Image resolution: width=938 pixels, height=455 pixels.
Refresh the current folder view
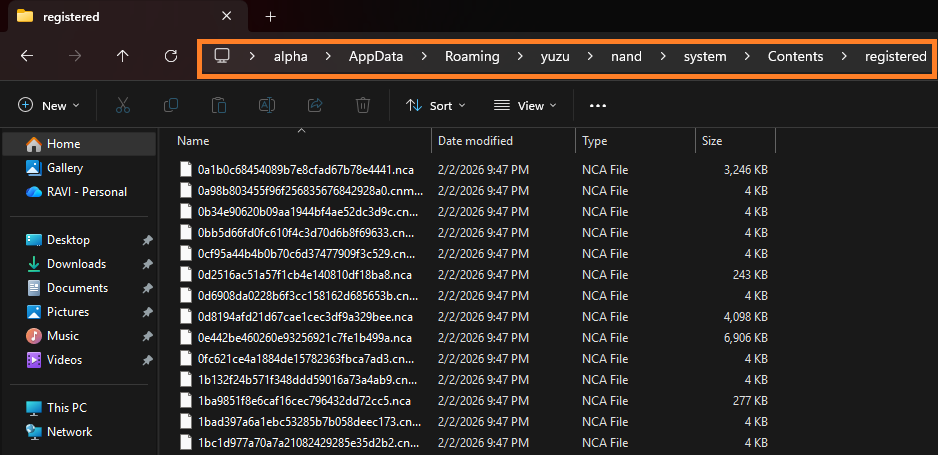[x=171, y=56]
